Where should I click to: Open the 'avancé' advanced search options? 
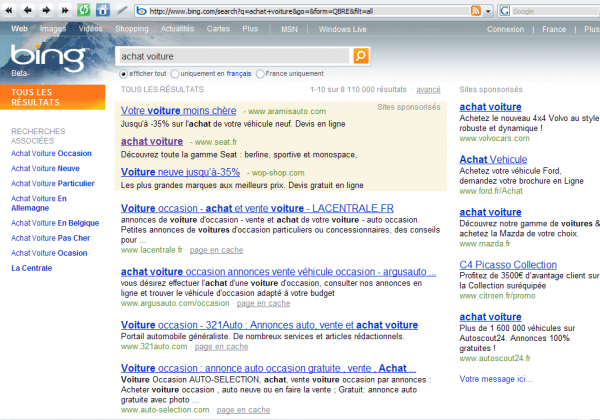pos(428,90)
